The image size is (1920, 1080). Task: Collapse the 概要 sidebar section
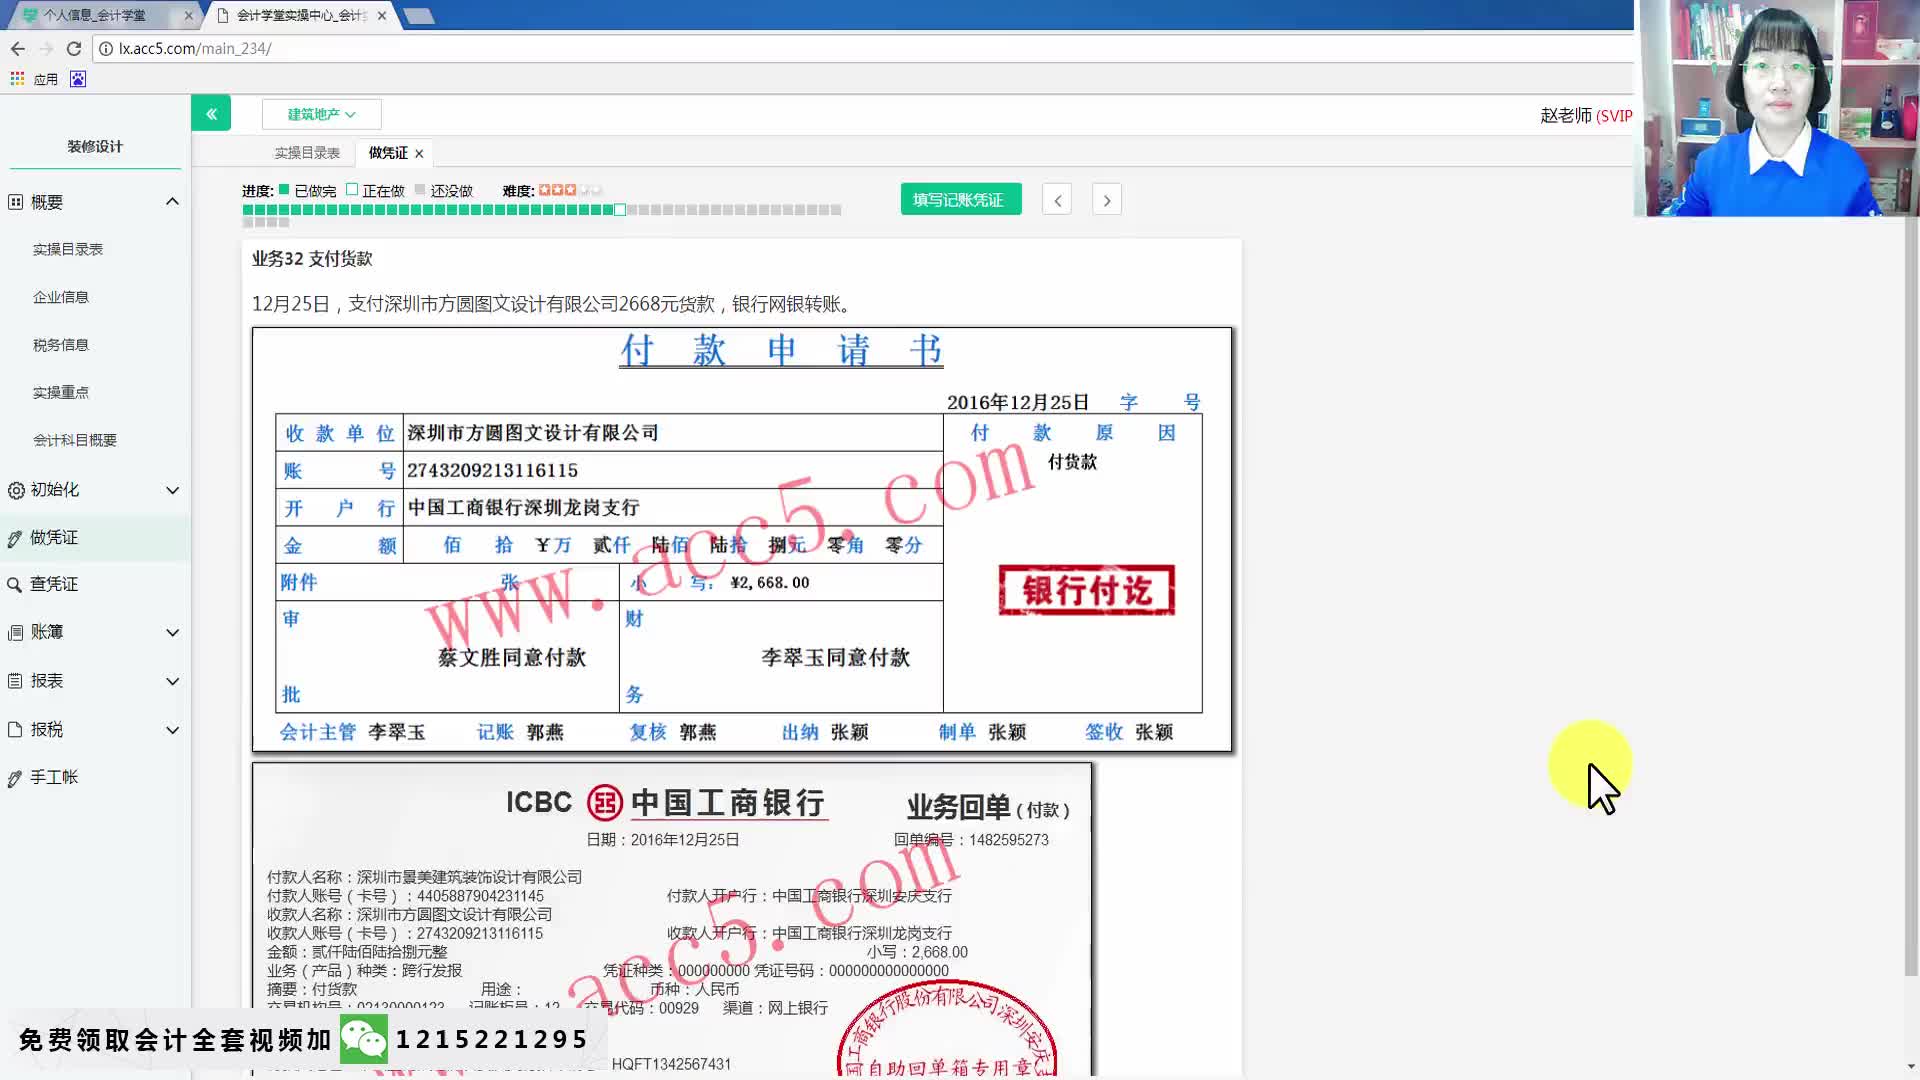172,202
